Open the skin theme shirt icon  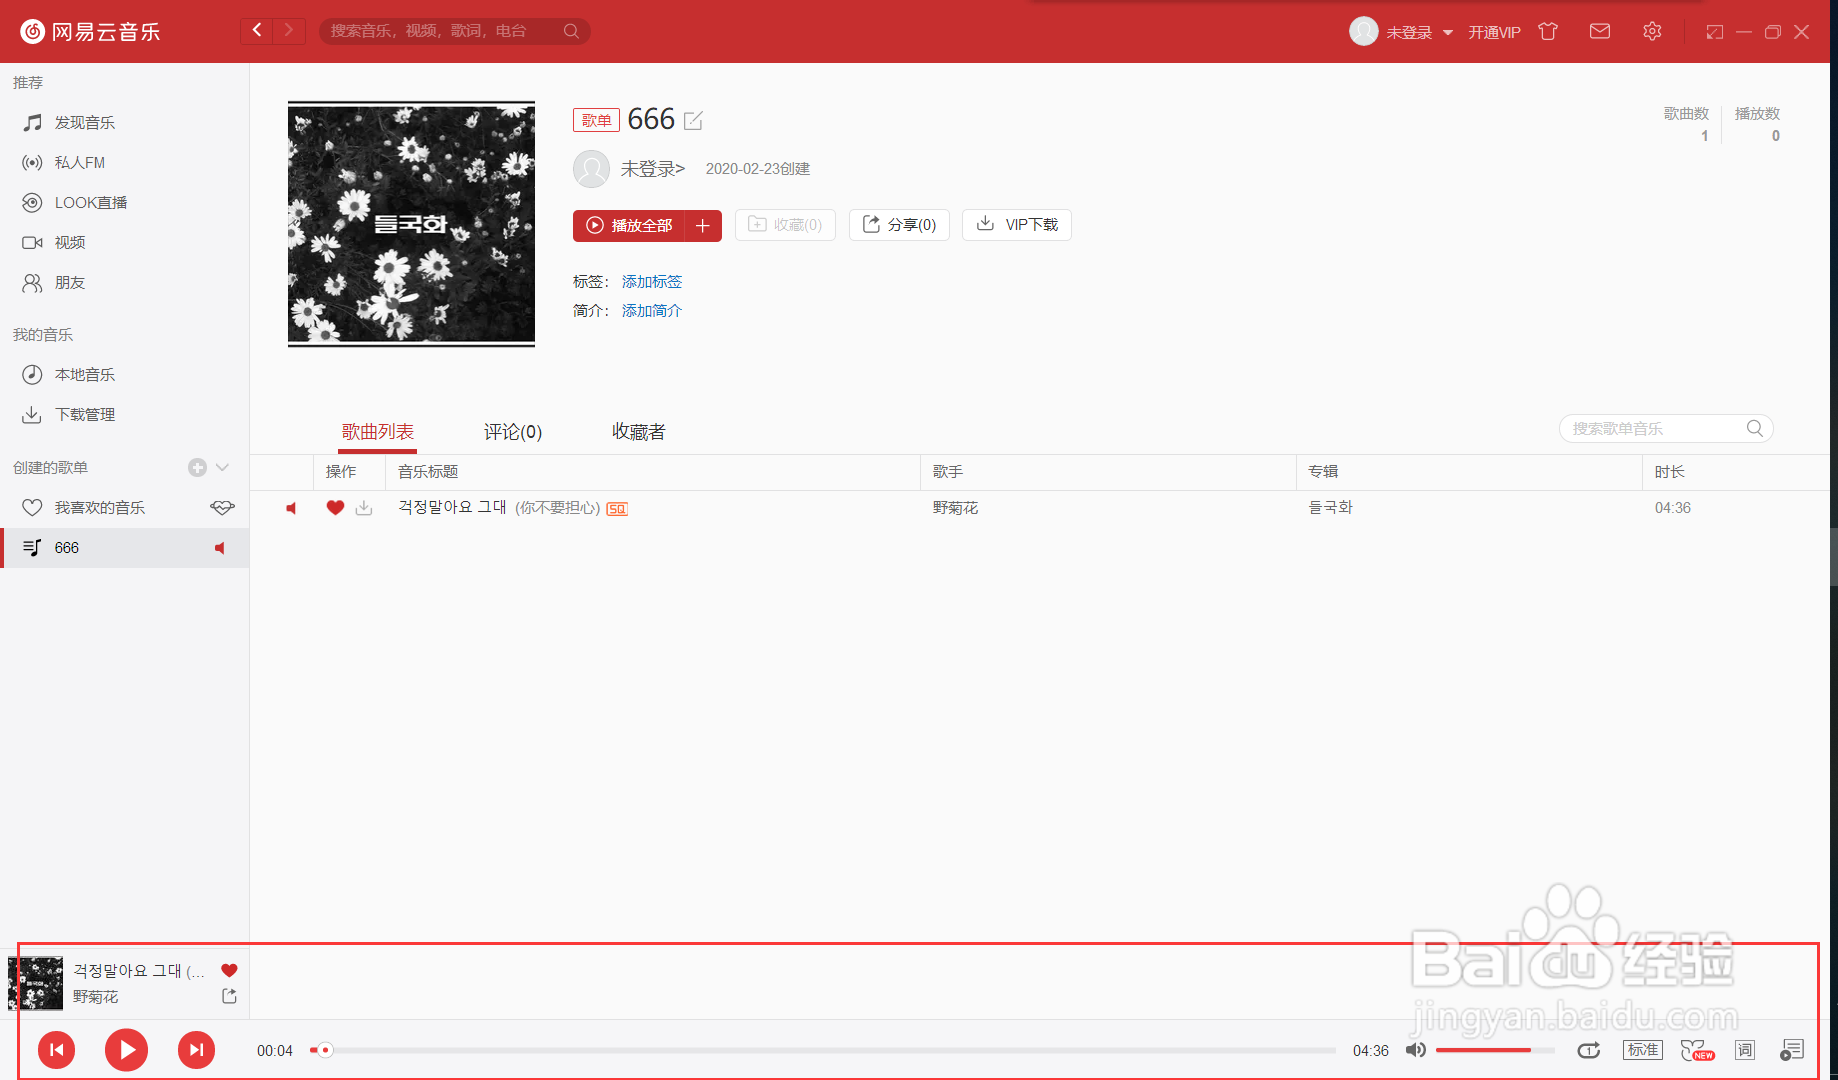click(x=1548, y=31)
